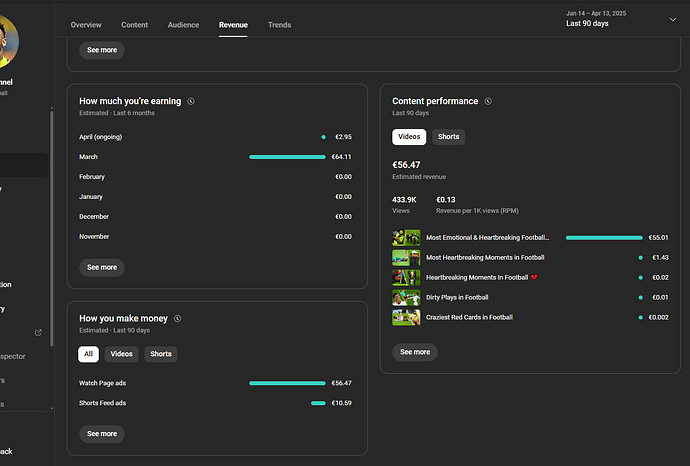Click the January earnings row label

(91, 197)
